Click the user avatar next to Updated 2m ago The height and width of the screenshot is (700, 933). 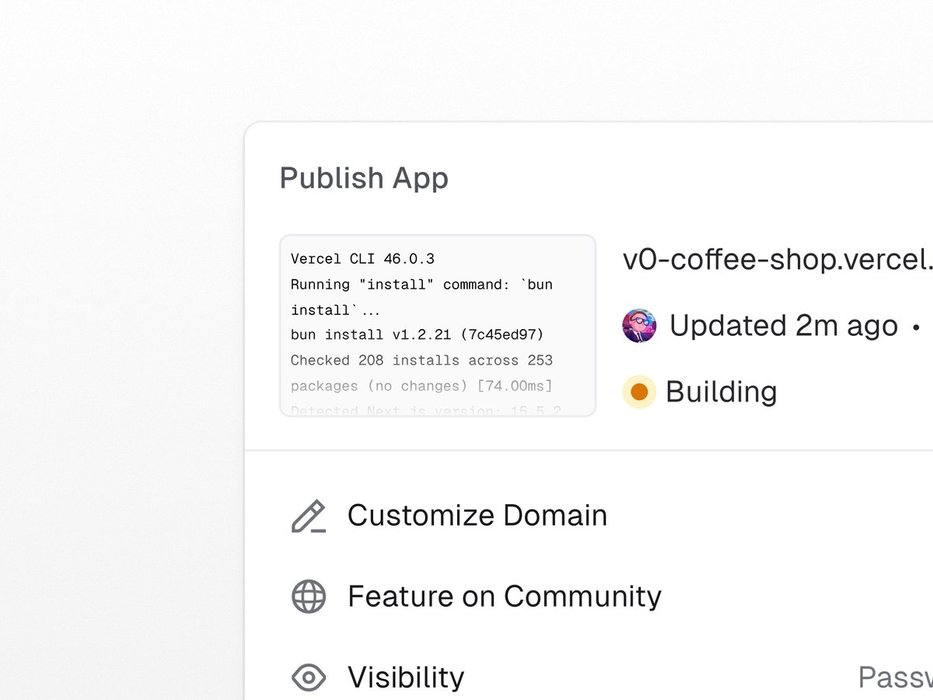pos(639,326)
